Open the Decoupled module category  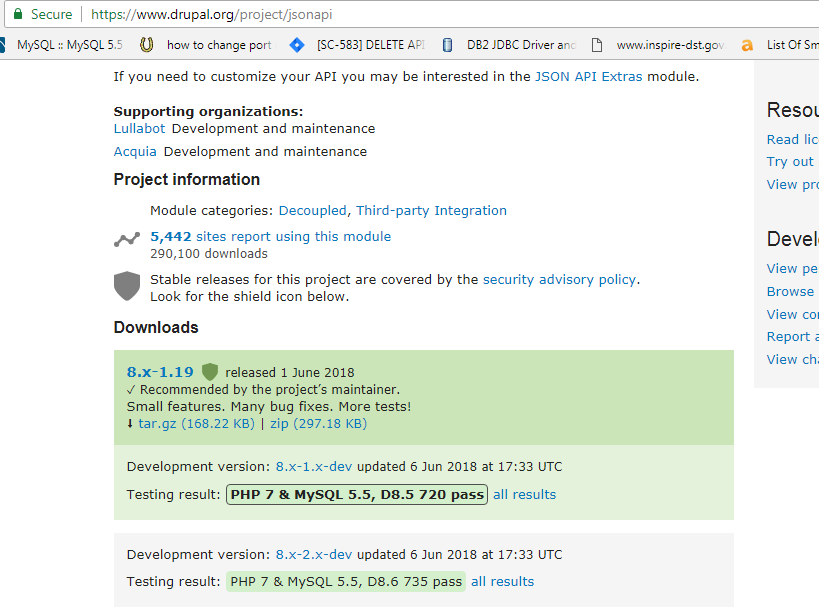312,211
